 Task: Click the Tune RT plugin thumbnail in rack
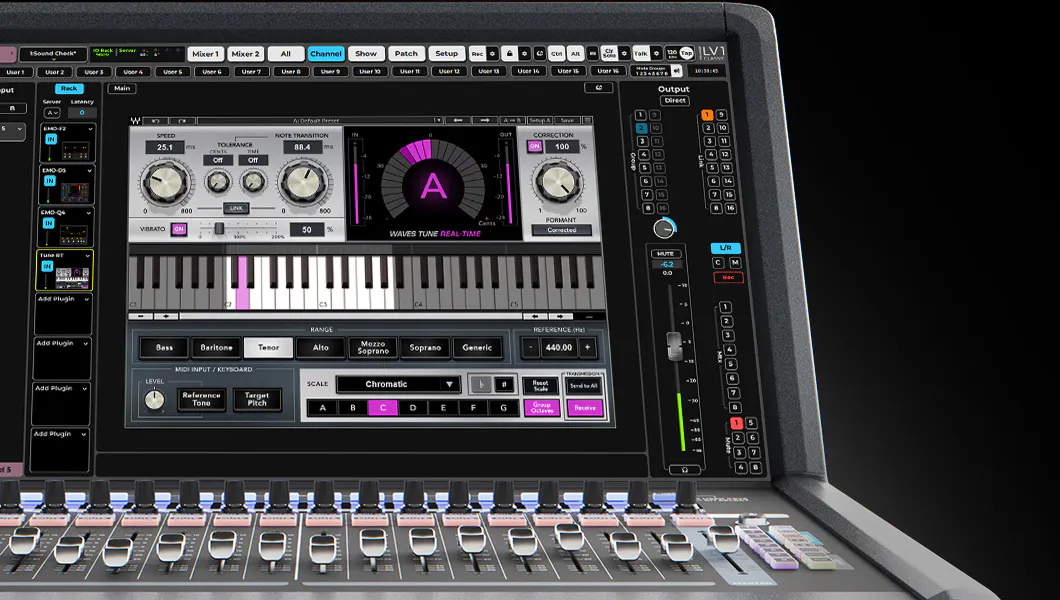point(72,278)
